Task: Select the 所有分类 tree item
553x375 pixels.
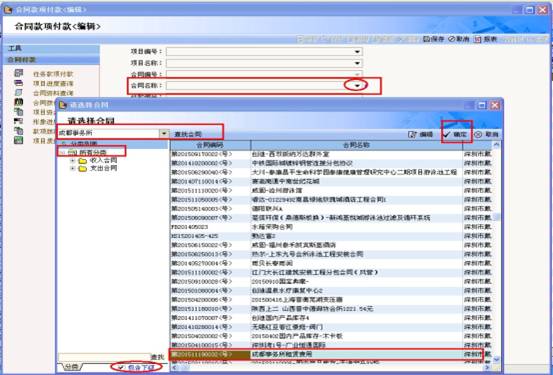Action: click(93, 152)
